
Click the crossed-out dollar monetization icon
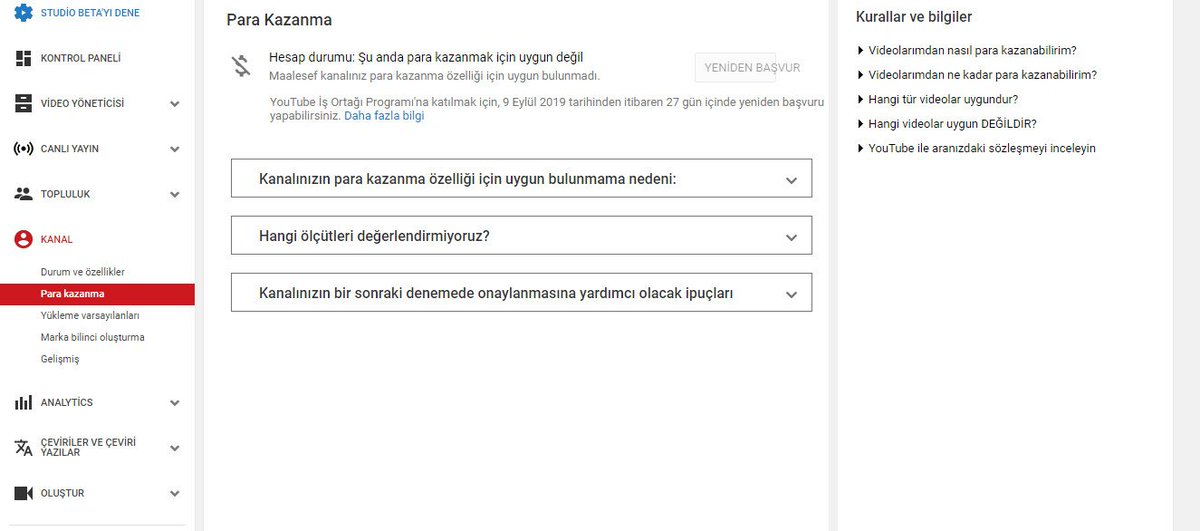pyautogui.click(x=240, y=66)
